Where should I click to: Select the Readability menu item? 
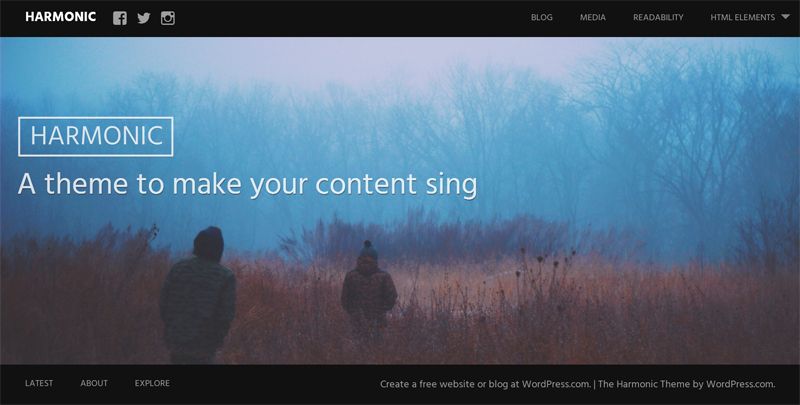[658, 17]
